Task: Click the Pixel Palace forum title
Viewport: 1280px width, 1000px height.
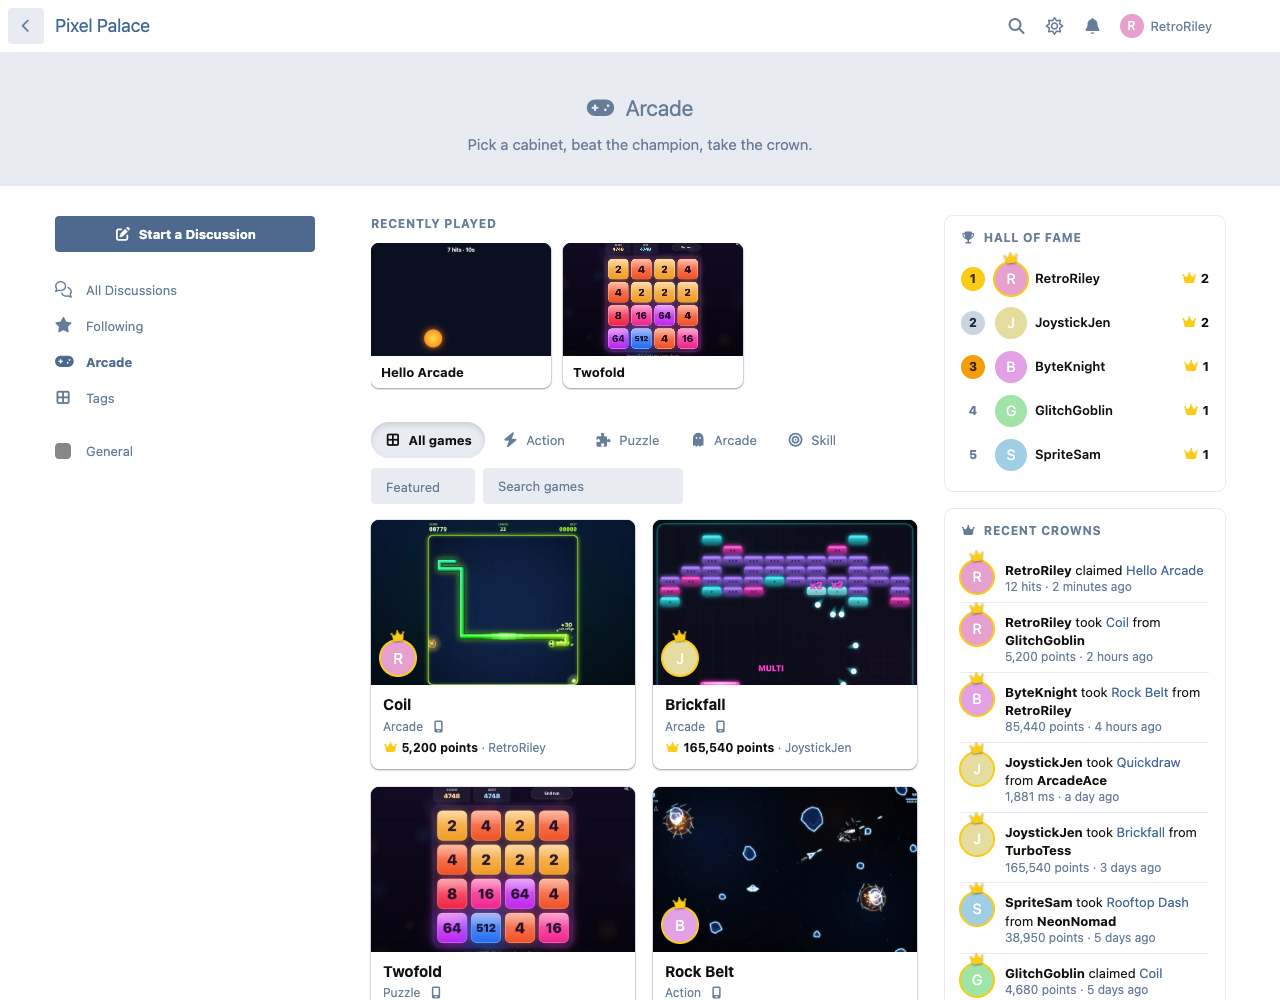Action: (102, 26)
